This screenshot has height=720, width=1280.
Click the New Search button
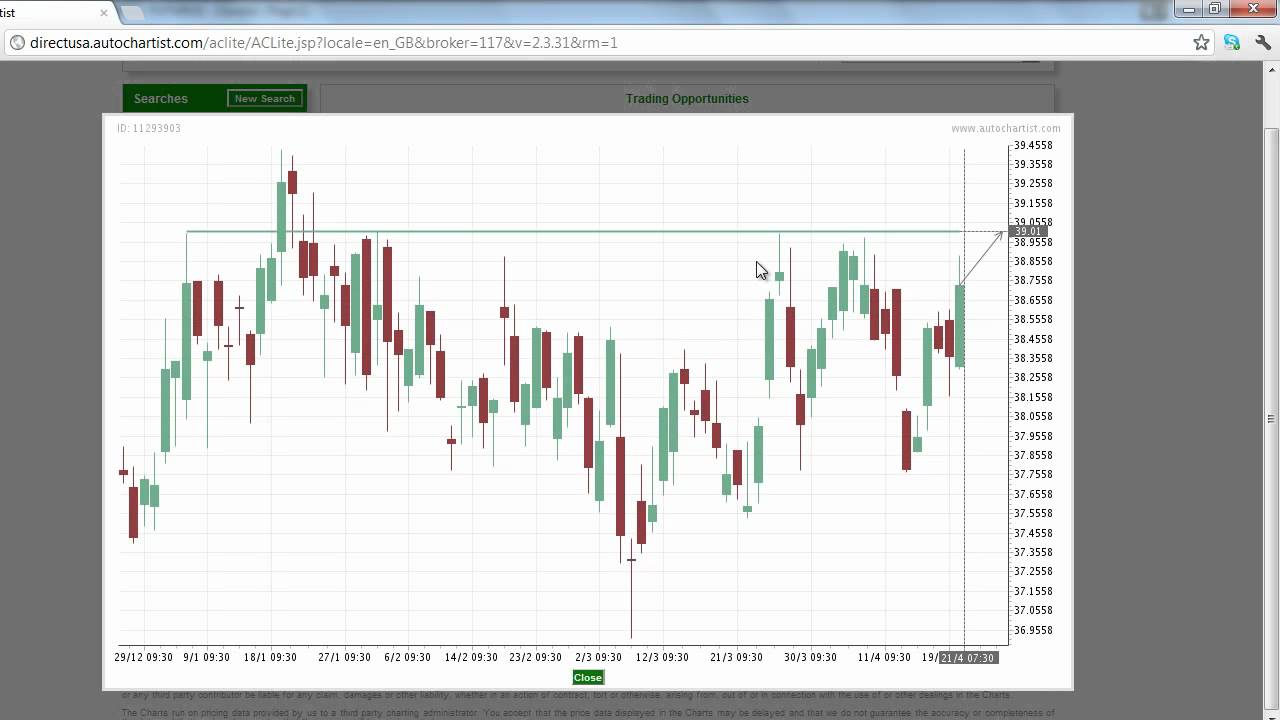tap(265, 98)
